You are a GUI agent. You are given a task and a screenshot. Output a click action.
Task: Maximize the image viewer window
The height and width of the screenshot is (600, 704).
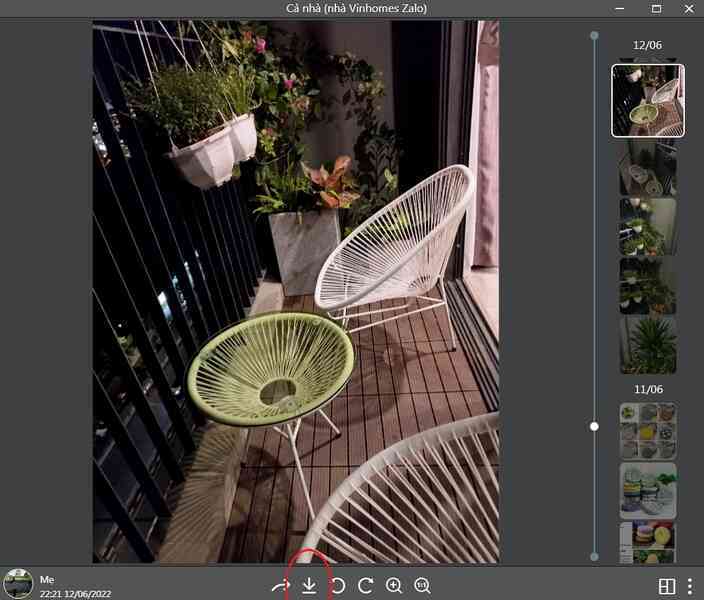click(656, 9)
